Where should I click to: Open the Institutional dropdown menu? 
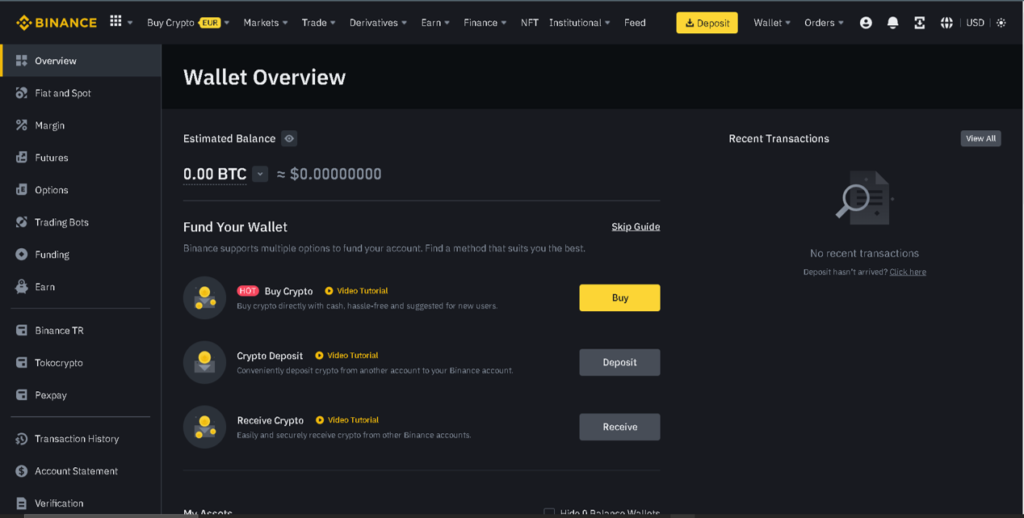(x=579, y=23)
